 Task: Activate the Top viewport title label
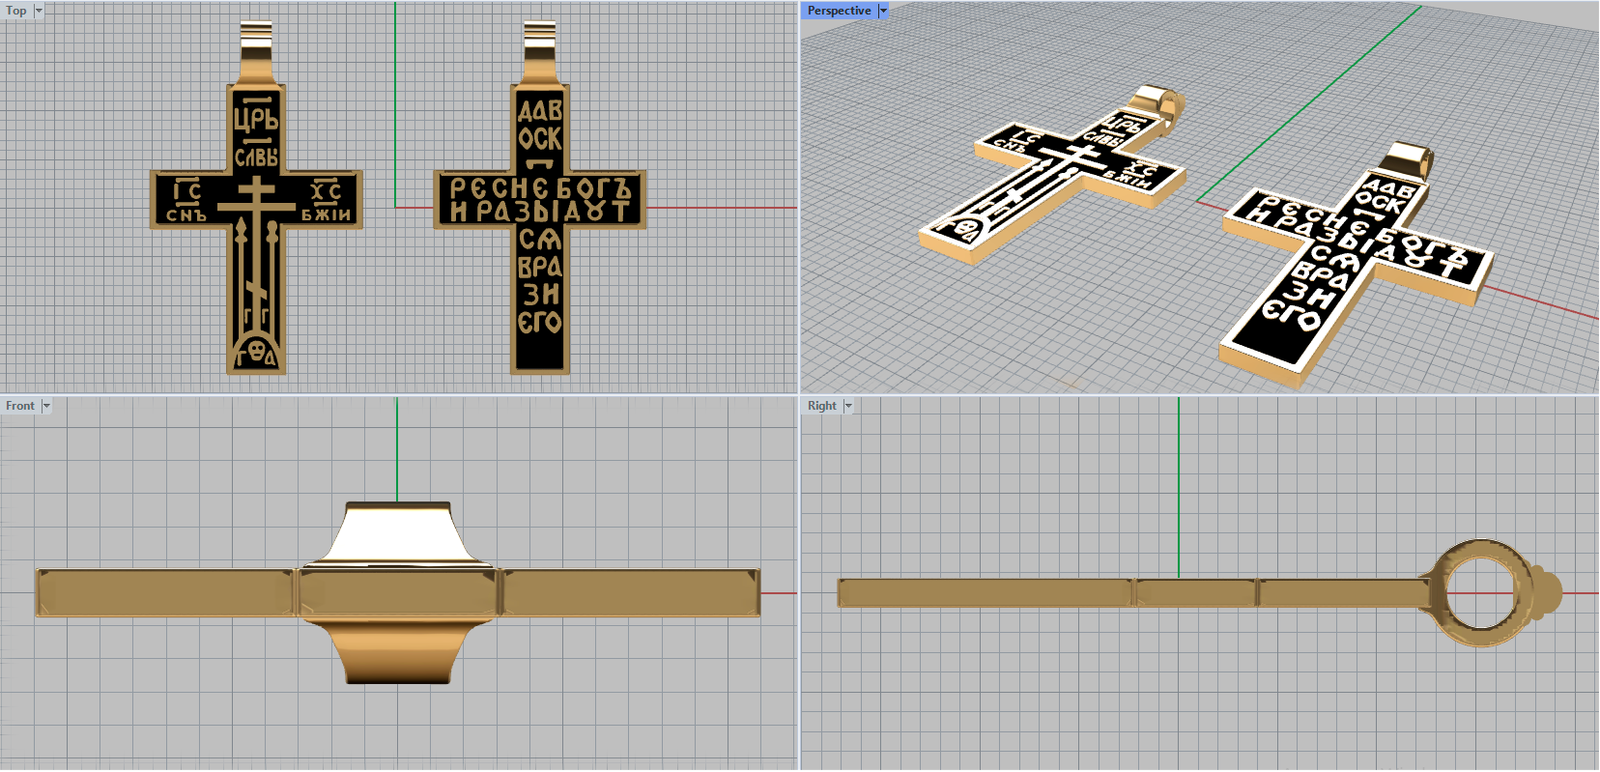pyautogui.click(x=16, y=11)
